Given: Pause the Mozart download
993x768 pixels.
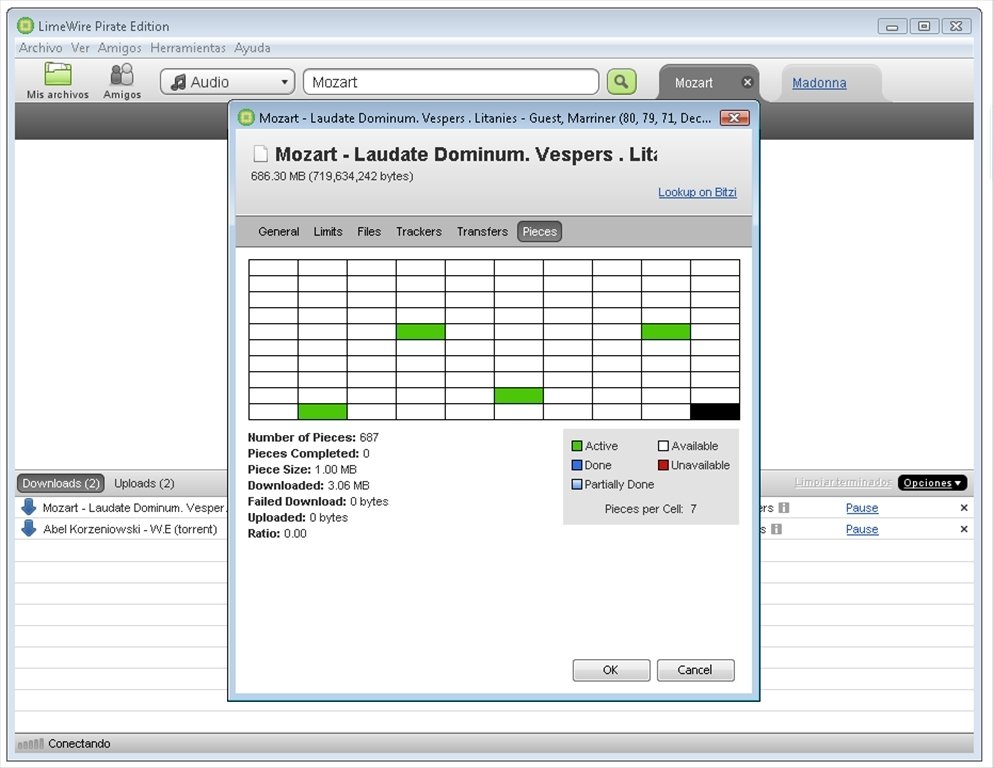Looking at the screenshot, I should coord(862,508).
